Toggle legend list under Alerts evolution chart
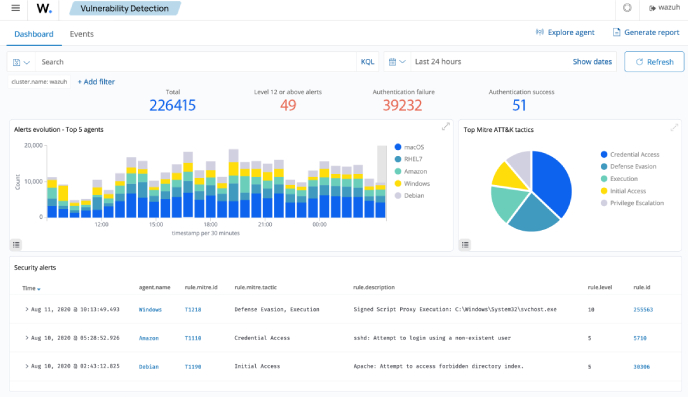 16,245
